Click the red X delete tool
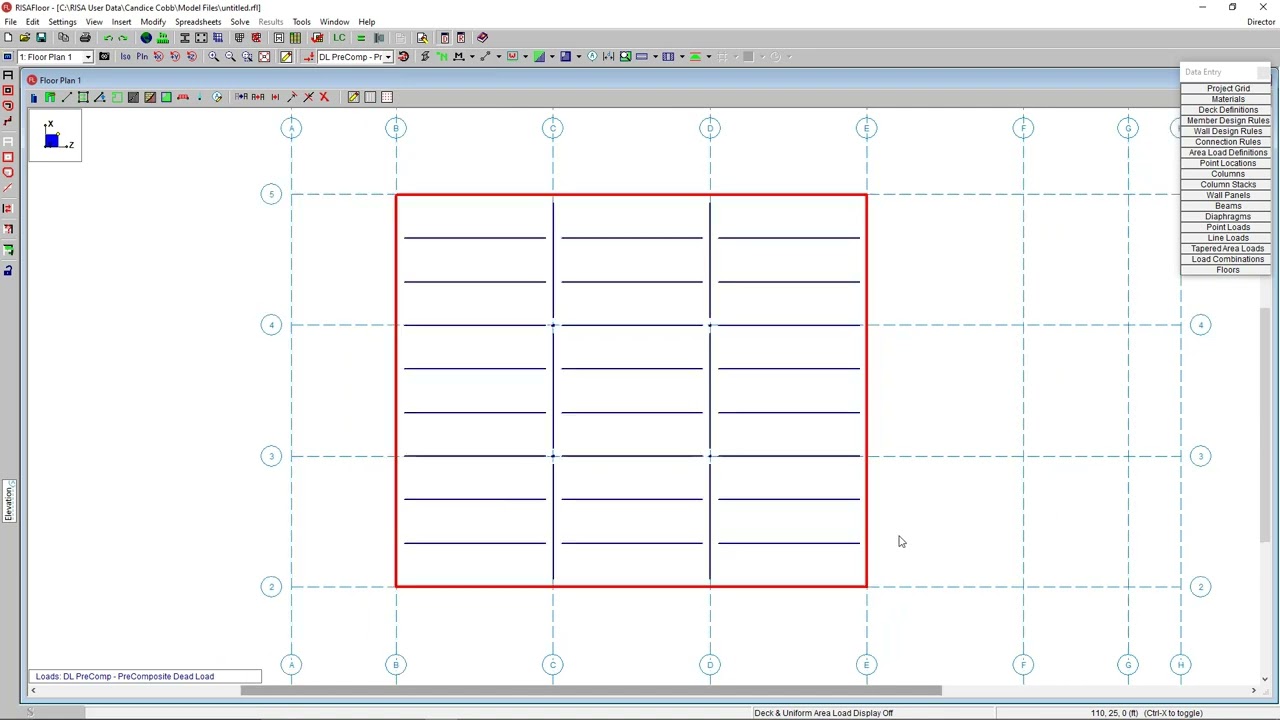Viewport: 1280px width, 720px height. pyautogui.click(x=324, y=97)
